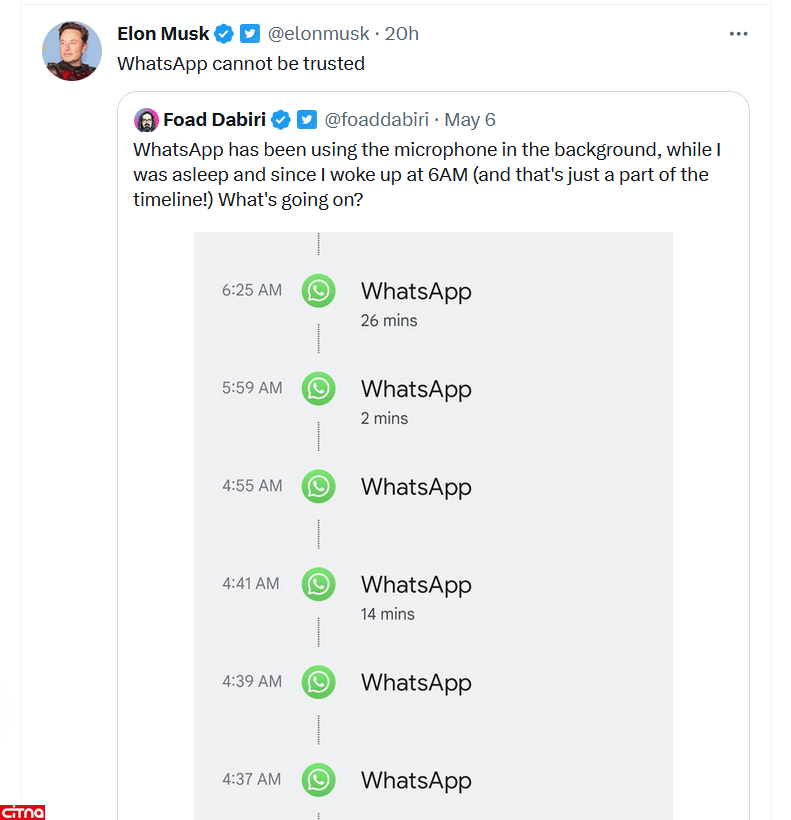Viewport: 791px width, 820px height.
Task: Open the @foaddabiri handle link
Action: pyautogui.click(x=376, y=120)
